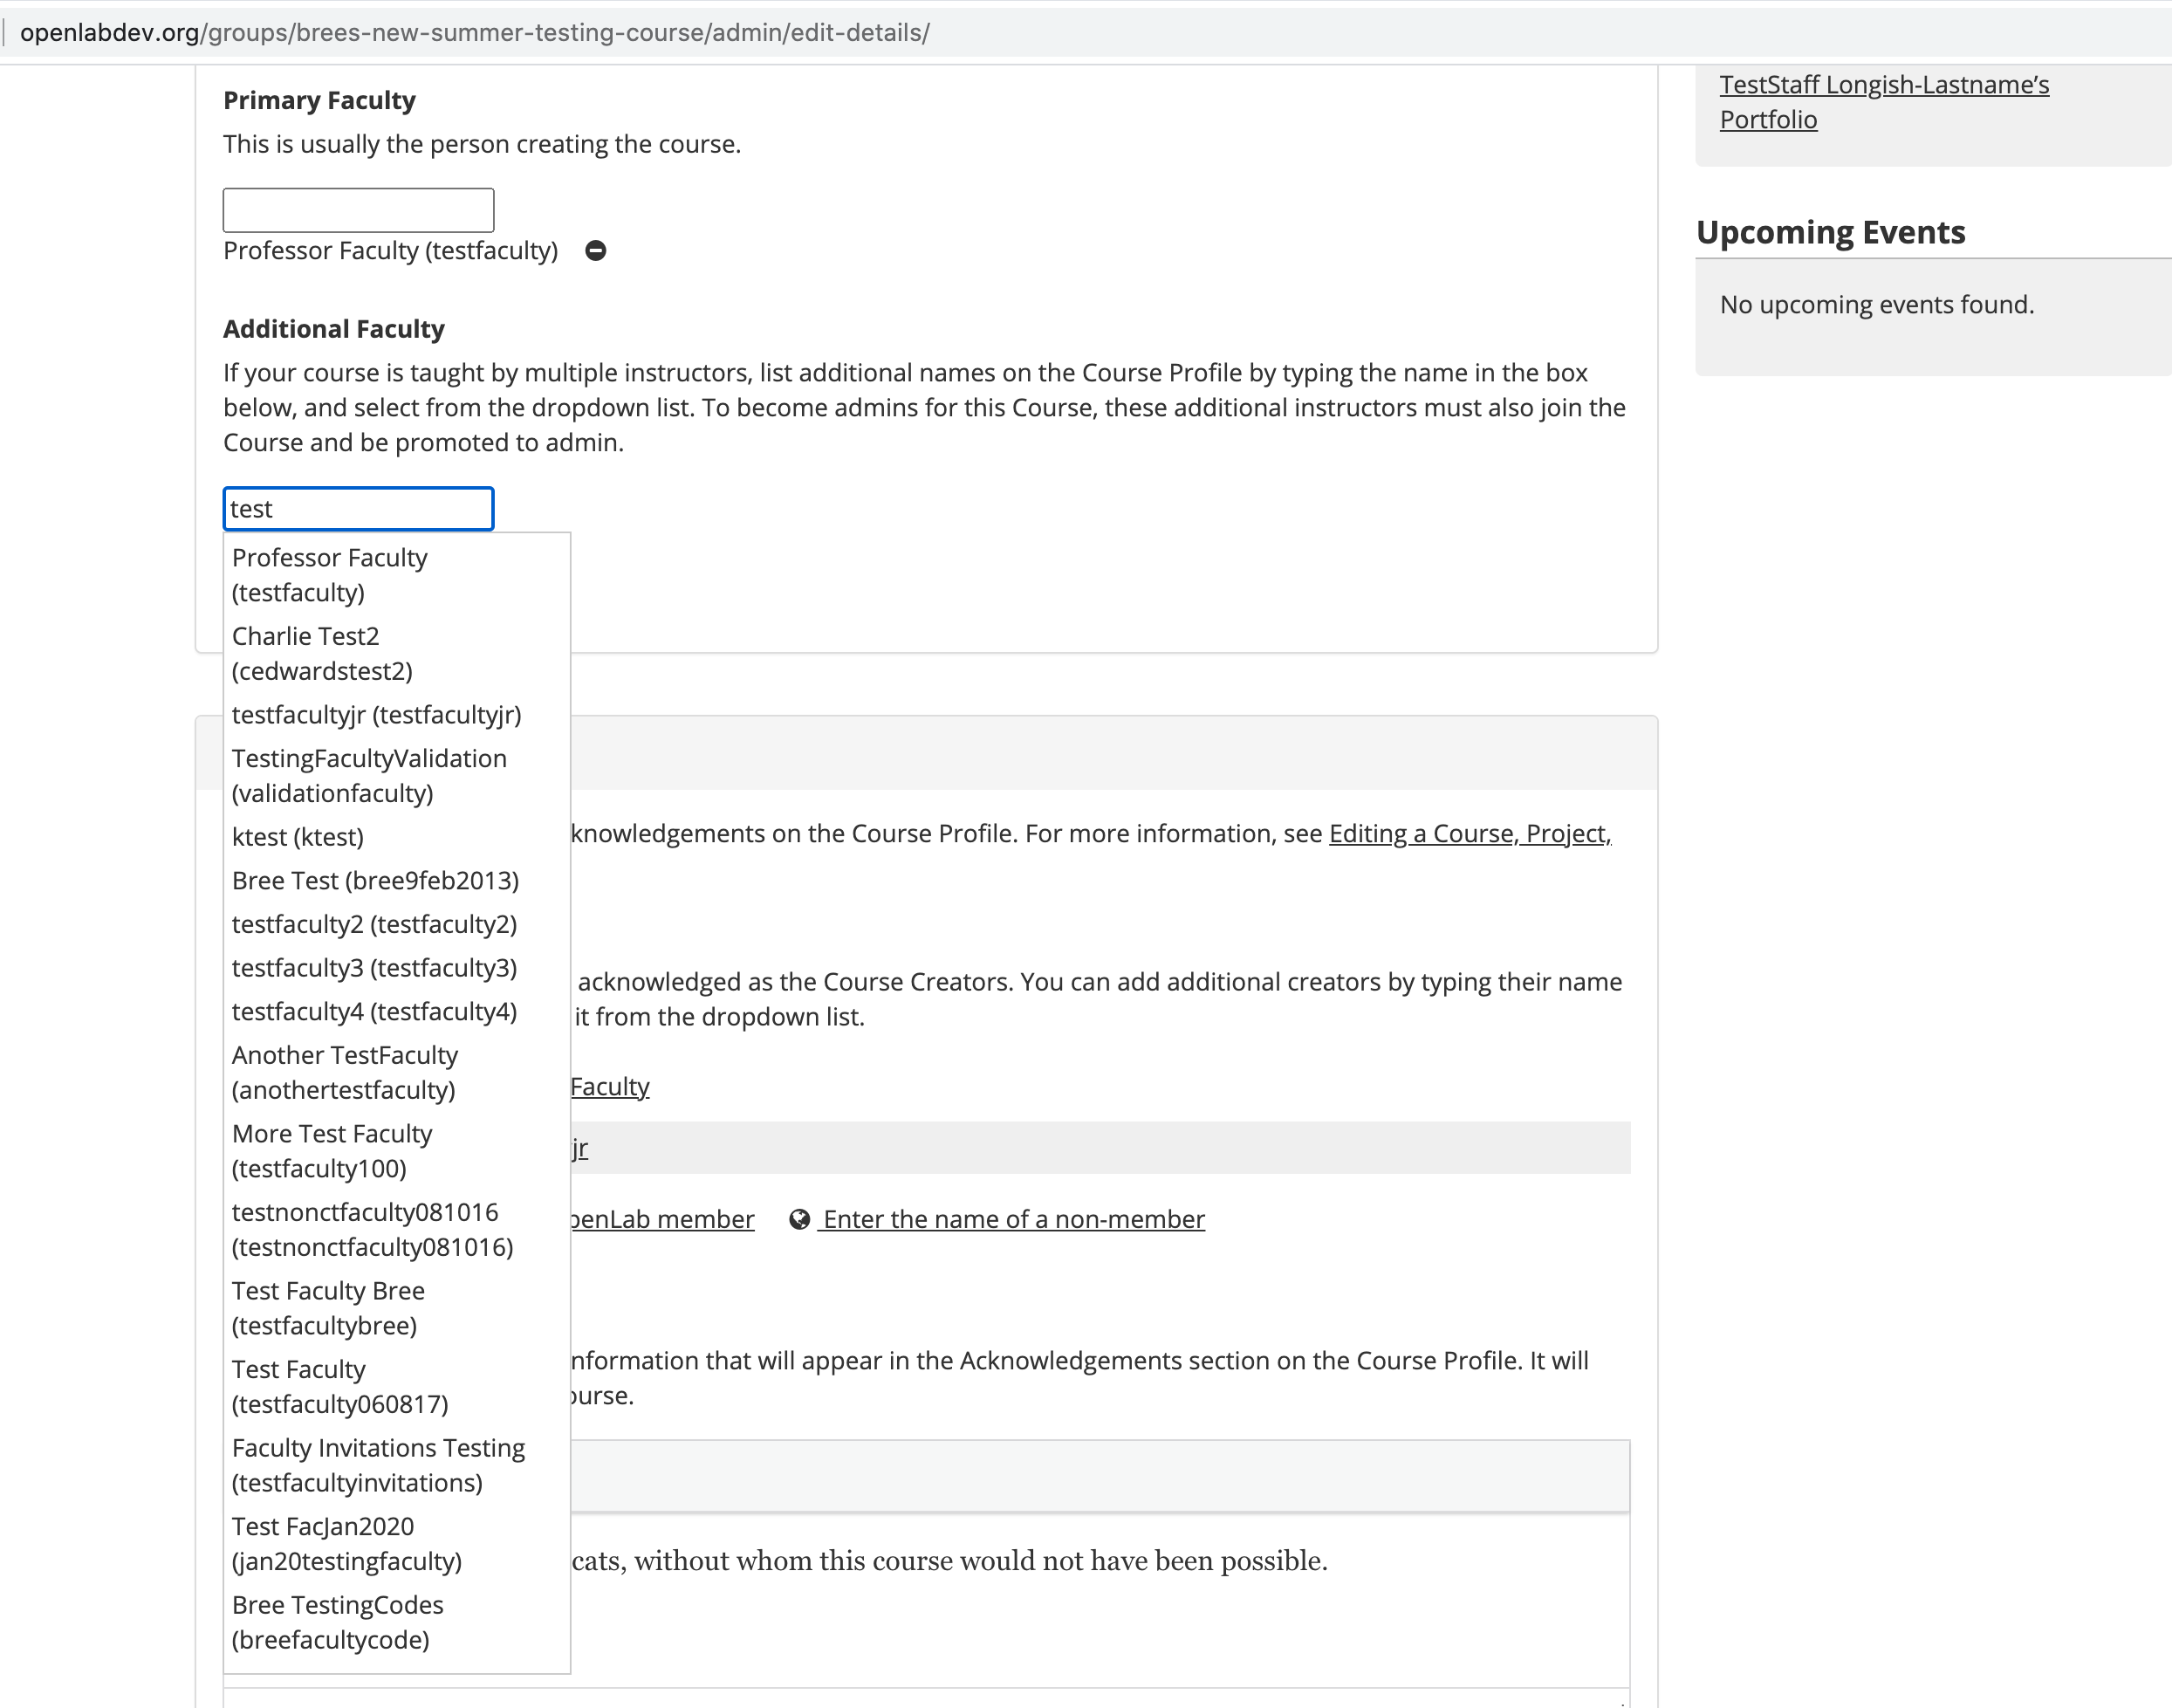Pick TestingFacultyValidation from suggestions
2172x1708 pixels.
(x=368, y=775)
